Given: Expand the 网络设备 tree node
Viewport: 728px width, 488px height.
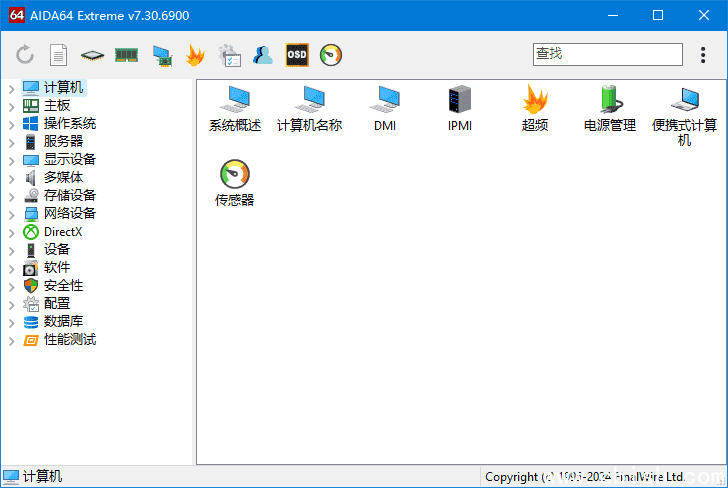Looking at the screenshot, I should tap(12, 214).
